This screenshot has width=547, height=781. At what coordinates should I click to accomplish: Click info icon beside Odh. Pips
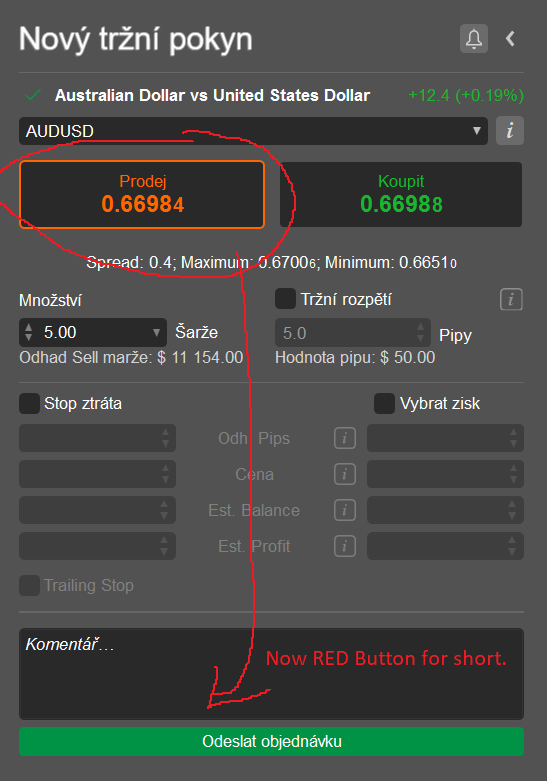click(345, 438)
